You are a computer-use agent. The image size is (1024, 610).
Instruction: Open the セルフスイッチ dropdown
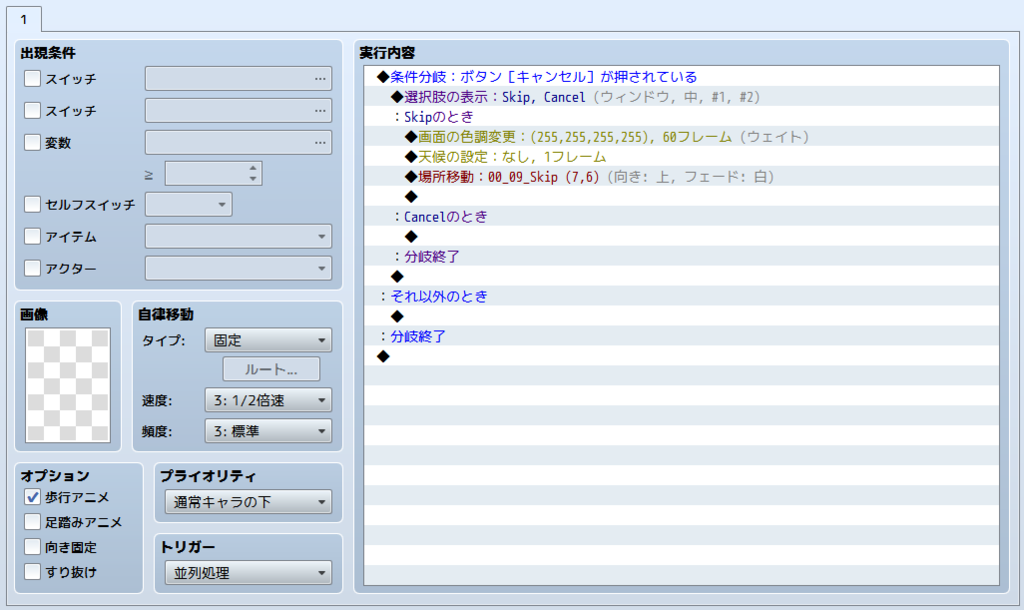click(189, 204)
